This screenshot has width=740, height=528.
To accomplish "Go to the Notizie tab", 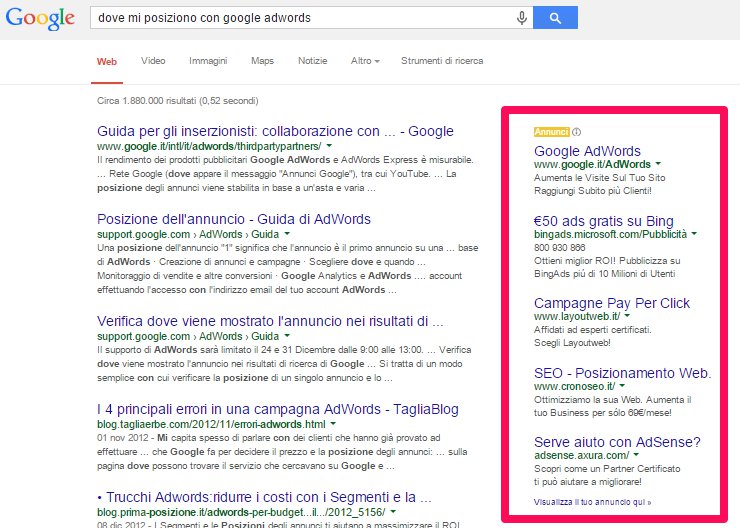I will (312, 61).
